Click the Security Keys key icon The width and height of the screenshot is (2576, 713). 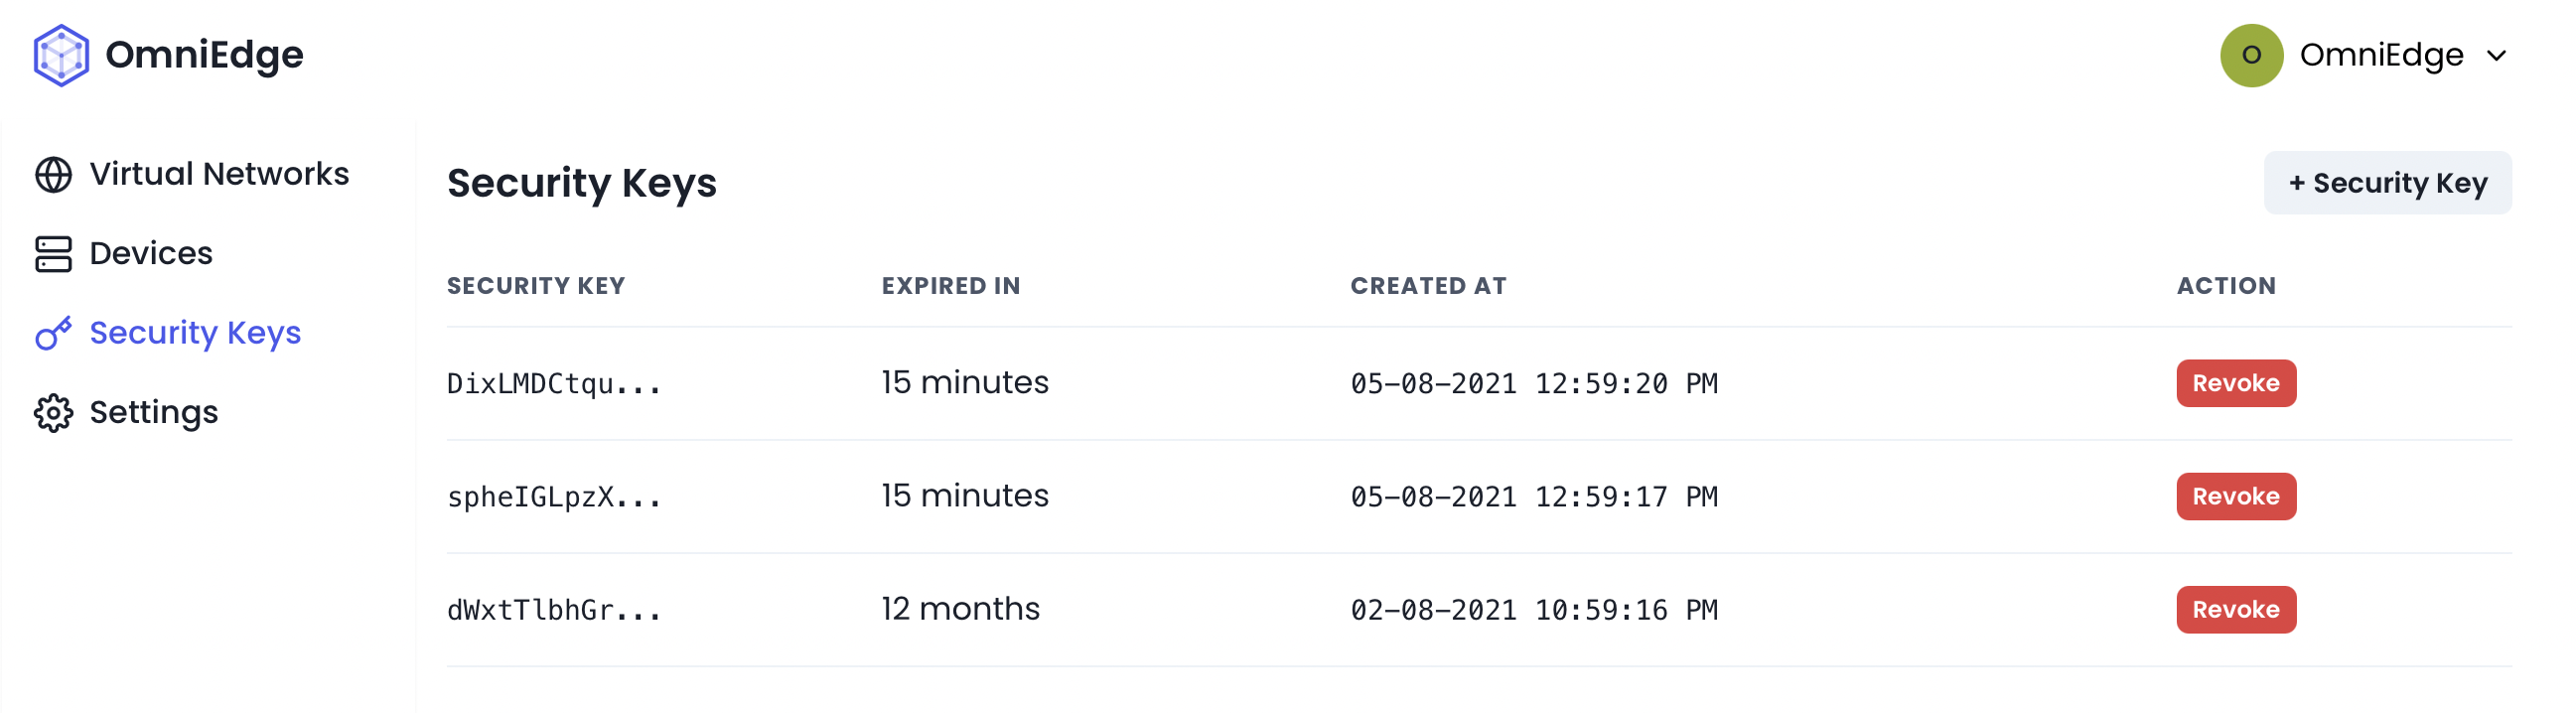tap(53, 333)
